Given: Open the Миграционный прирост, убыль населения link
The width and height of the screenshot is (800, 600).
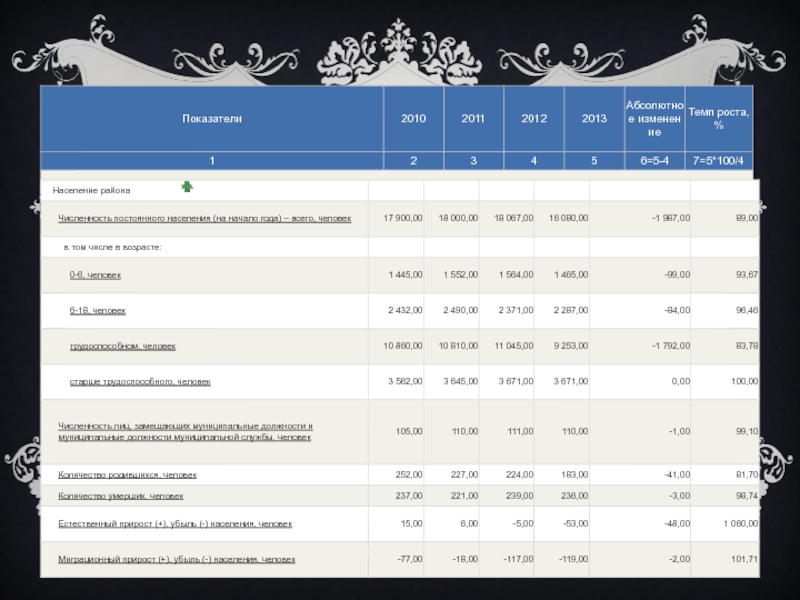Looking at the screenshot, I should [x=176, y=559].
